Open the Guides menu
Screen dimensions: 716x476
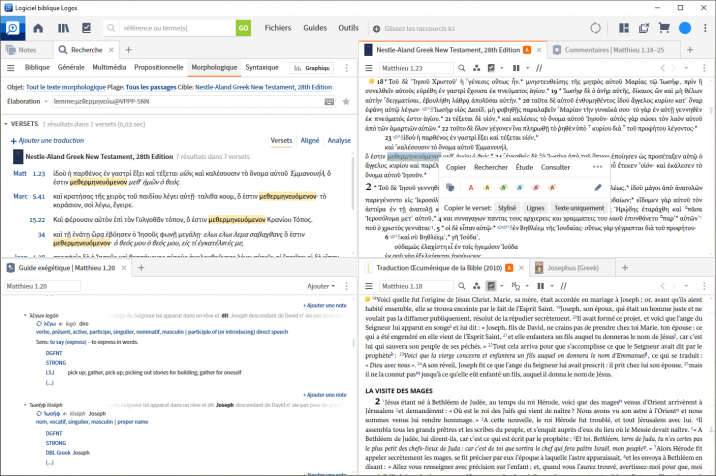(315, 28)
